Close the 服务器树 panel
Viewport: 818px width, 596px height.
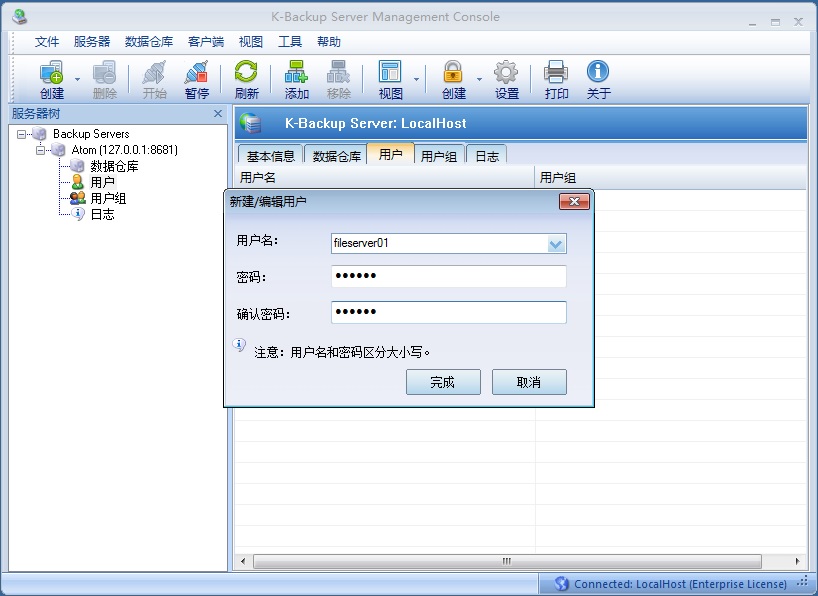pyautogui.click(x=218, y=113)
